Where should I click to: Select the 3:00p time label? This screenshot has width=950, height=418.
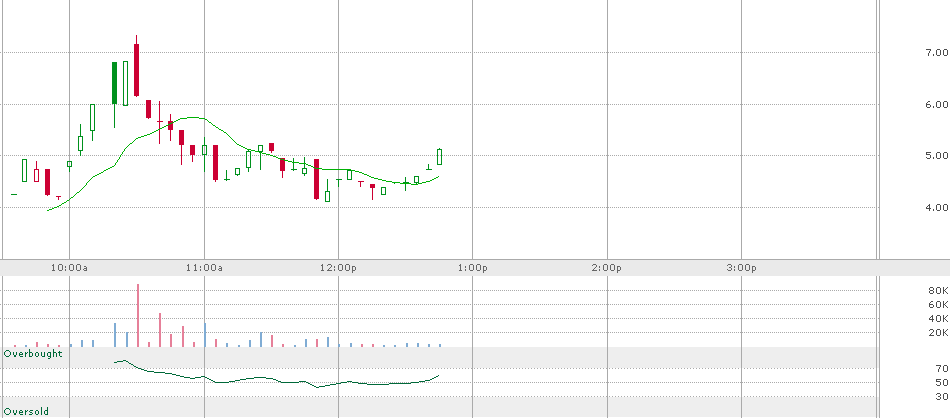742,268
